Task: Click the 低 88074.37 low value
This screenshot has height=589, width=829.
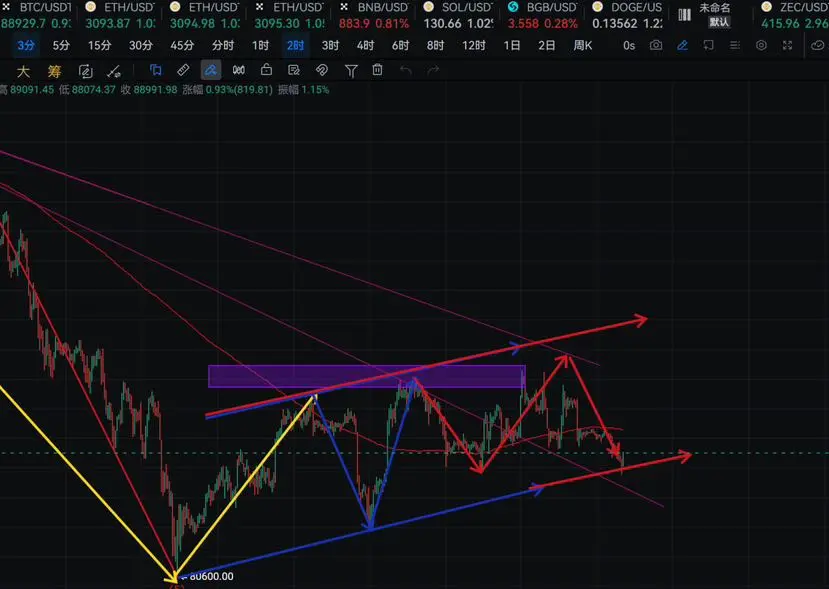Action: click(x=87, y=90)
